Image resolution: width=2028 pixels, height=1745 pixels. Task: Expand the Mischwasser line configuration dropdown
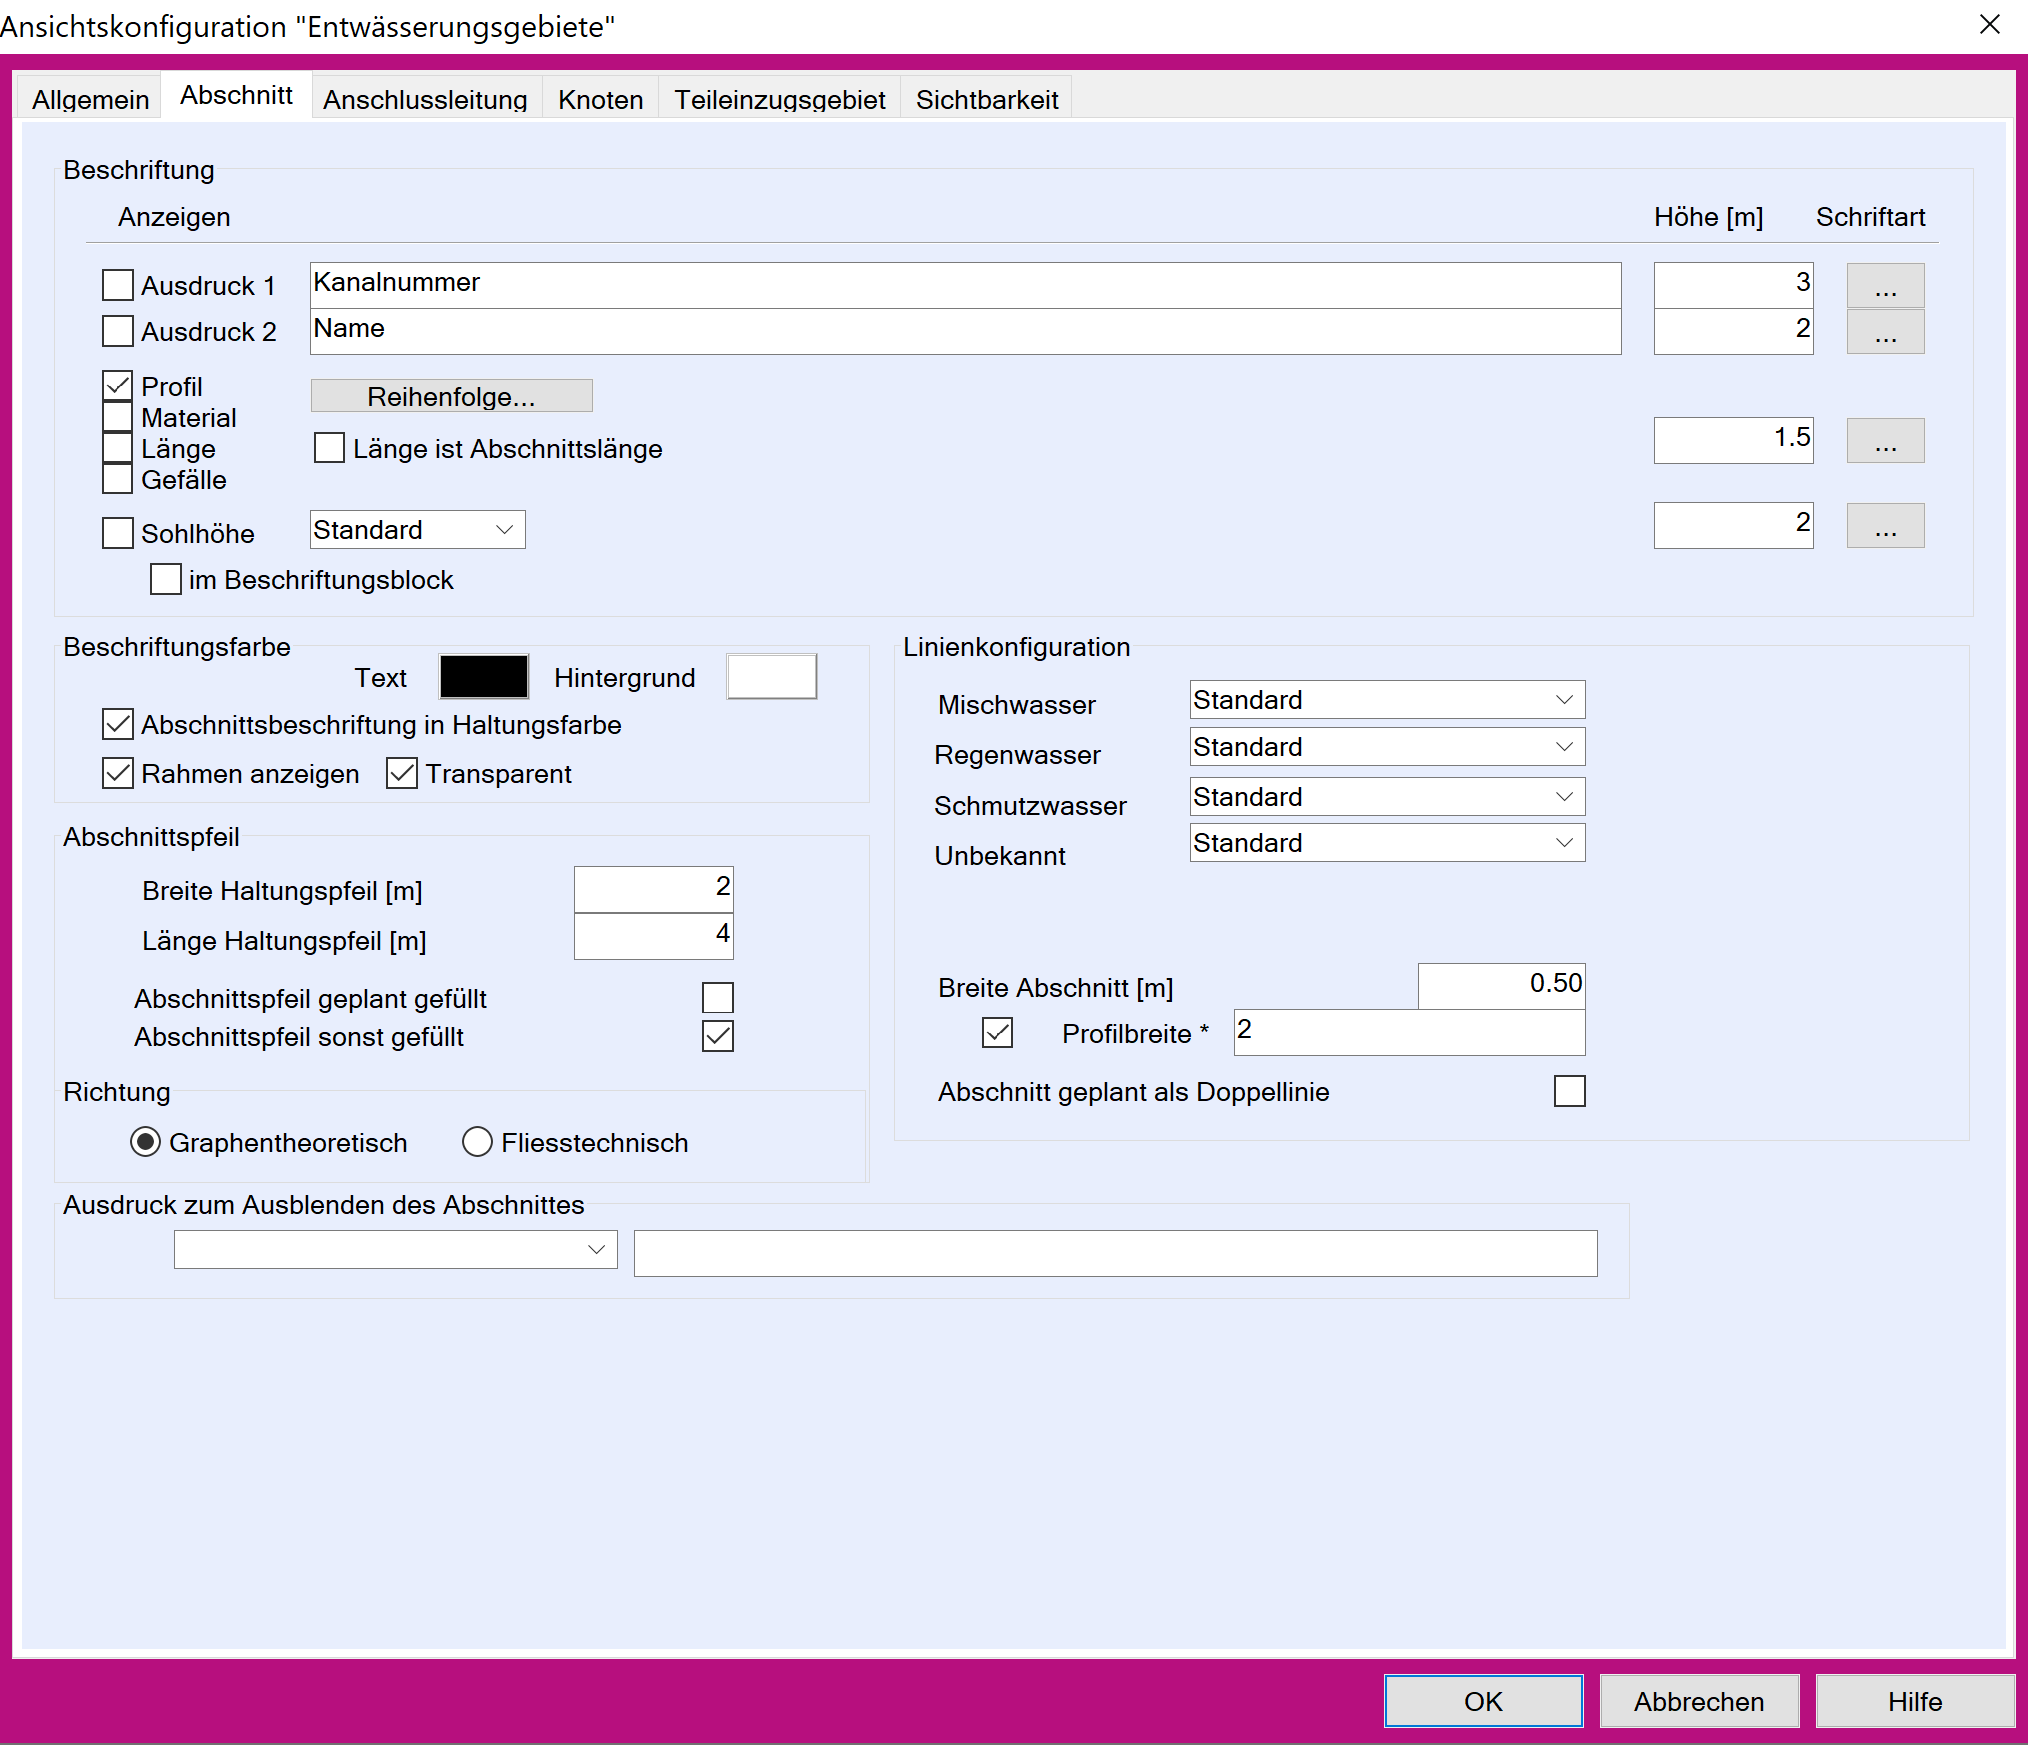click(x=1386, y=700)
